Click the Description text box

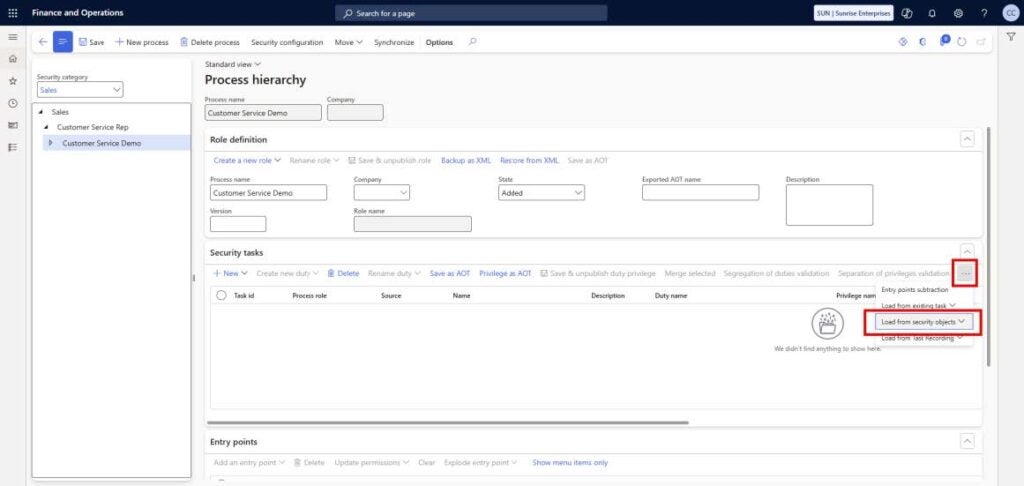[829, 204]
